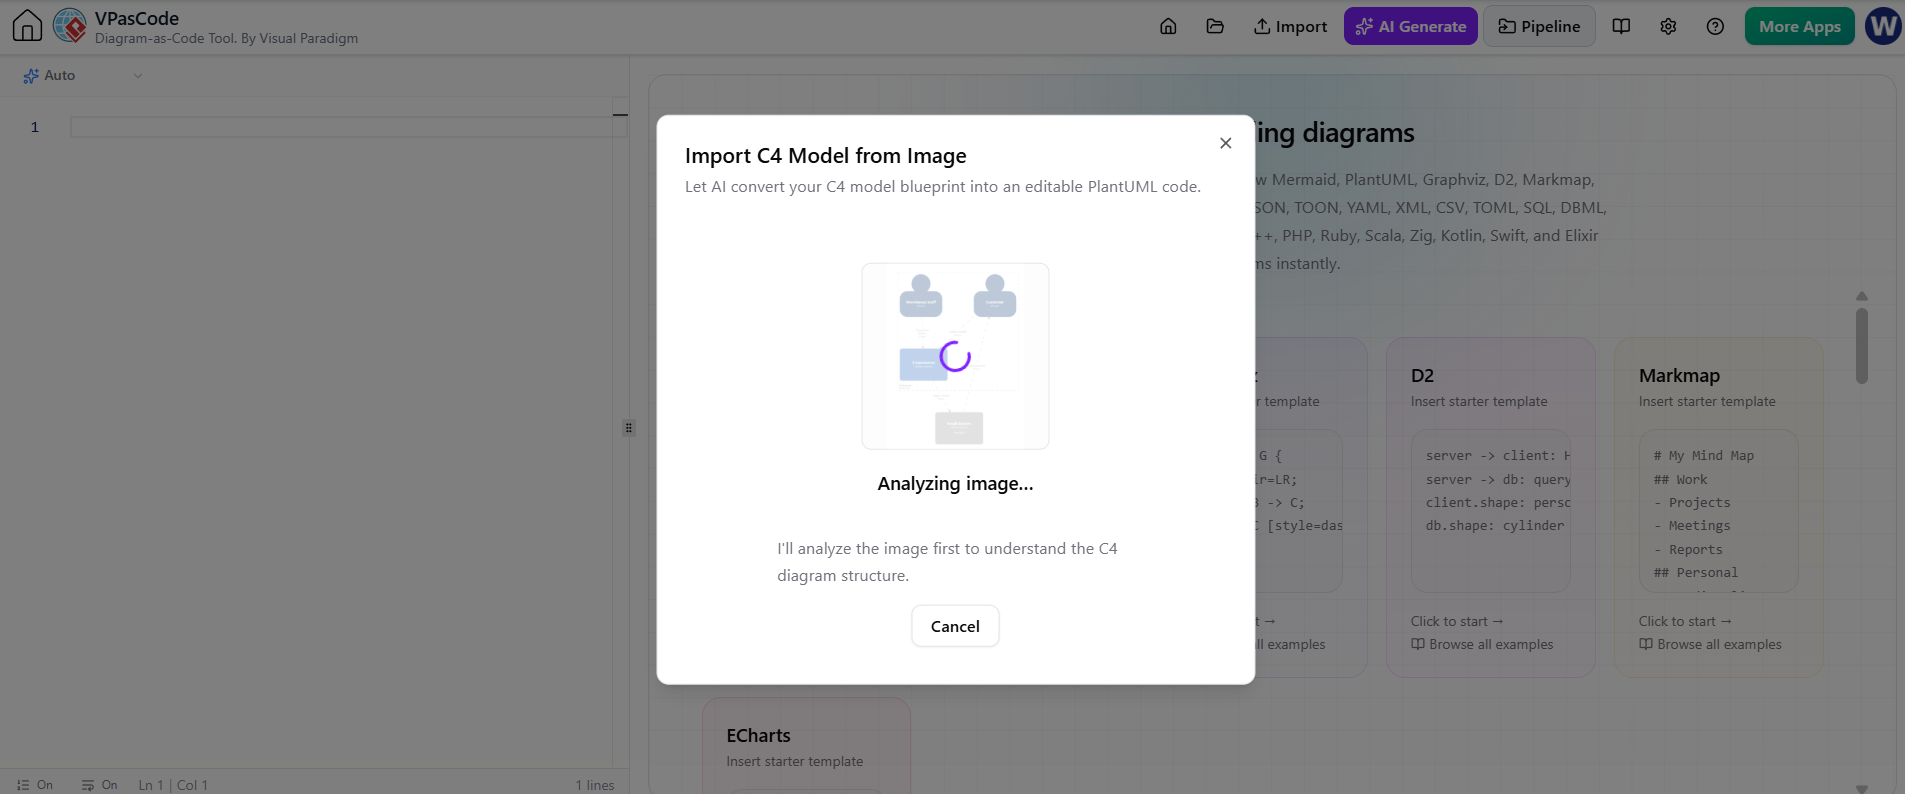1905x794 pixels.
Task: Open the home icon in the top toolbar
Action: pos(1168,26)
